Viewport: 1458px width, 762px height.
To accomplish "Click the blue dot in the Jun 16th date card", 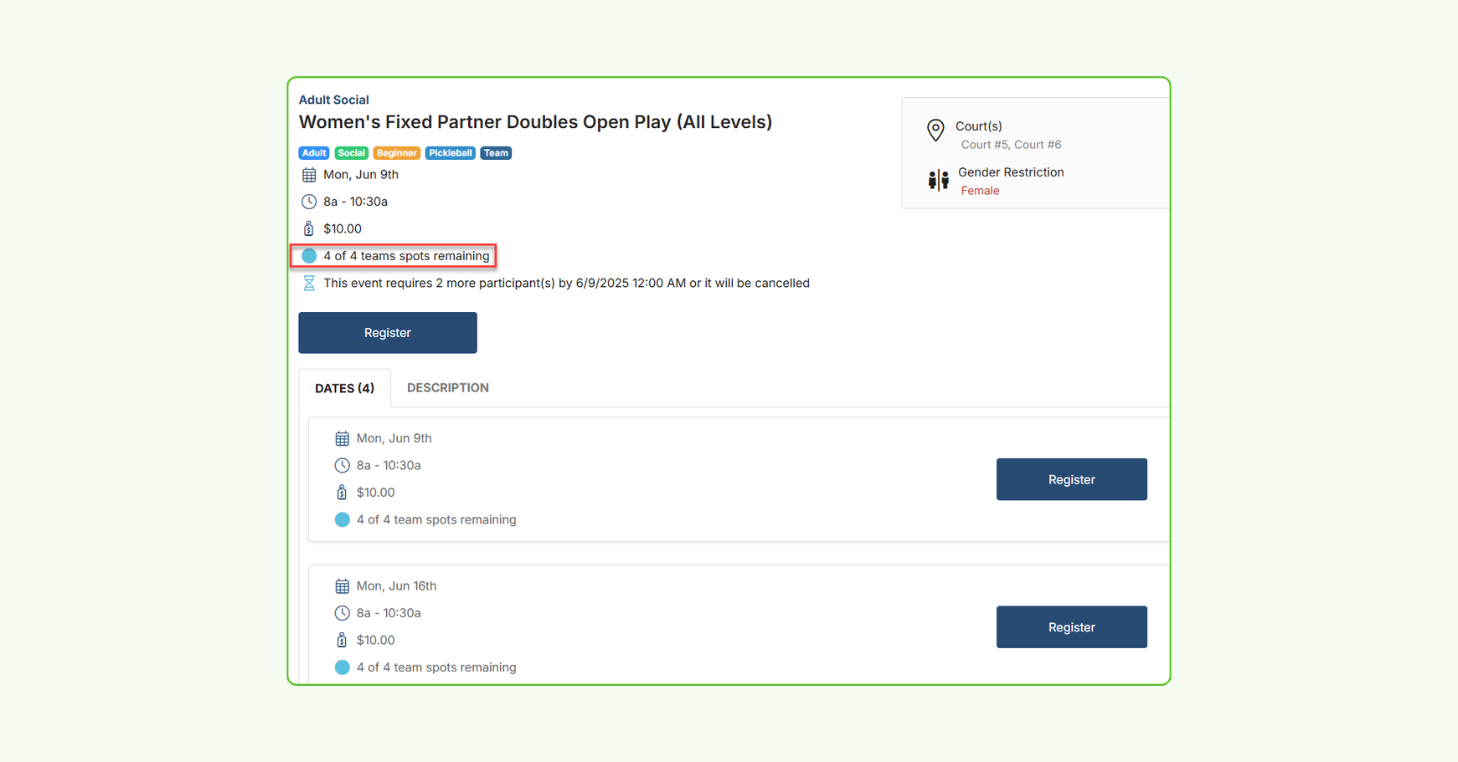I will point(342,667).
